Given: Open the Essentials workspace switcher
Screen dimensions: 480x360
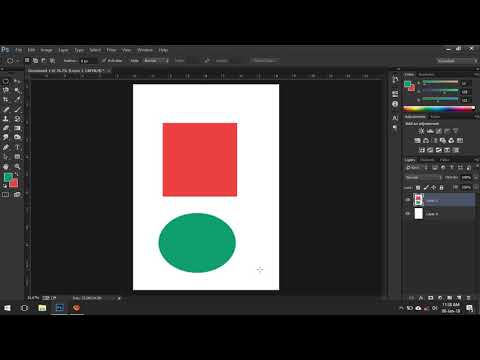Looking at the screenshot, I should [x=457, y=61].
